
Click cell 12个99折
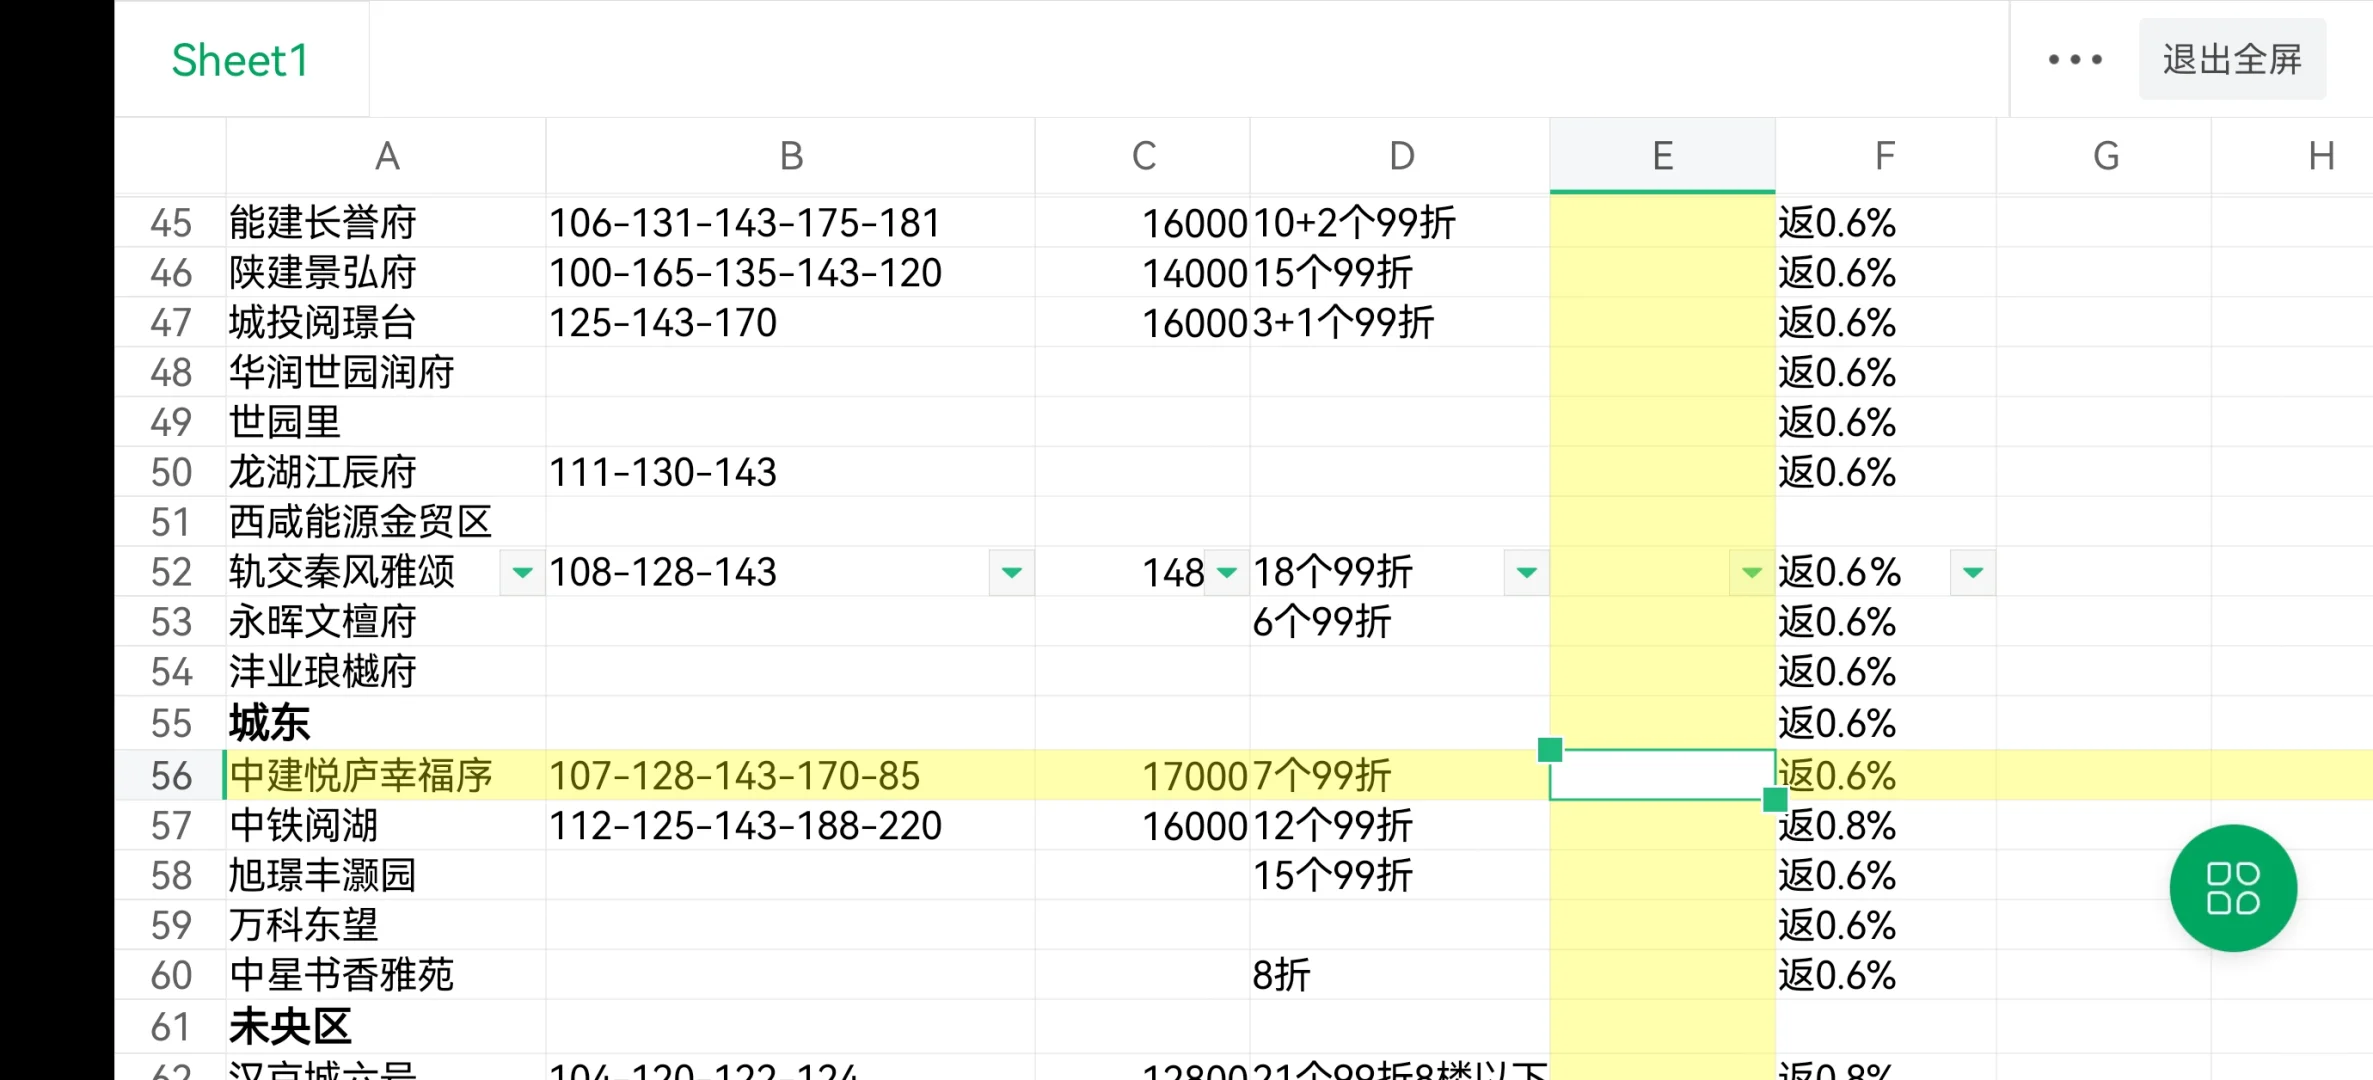pos(1400,825)
